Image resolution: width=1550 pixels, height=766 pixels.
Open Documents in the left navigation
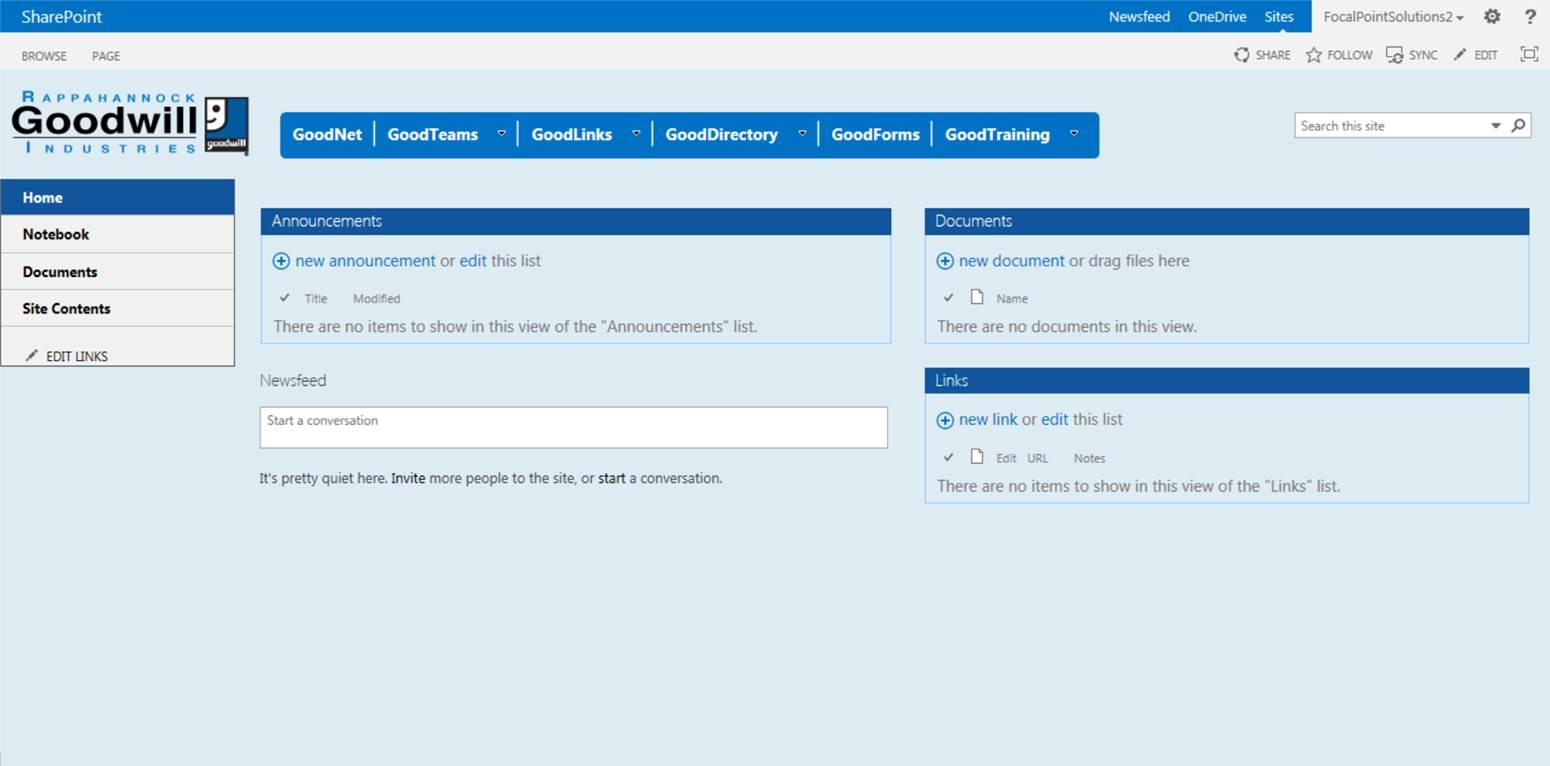(x=118, y=271)
